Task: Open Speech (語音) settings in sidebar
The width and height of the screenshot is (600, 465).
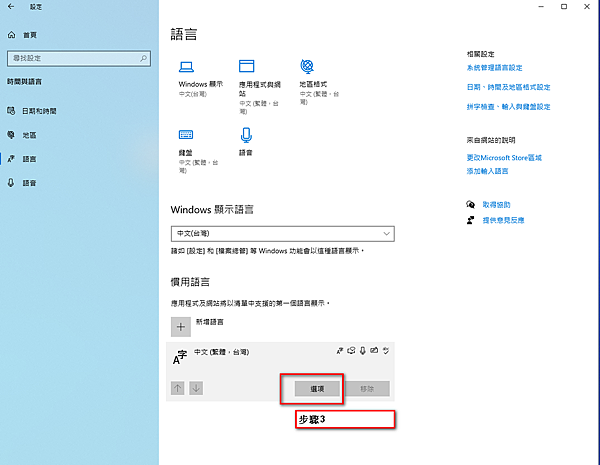Action: click(x=22, y=183)
